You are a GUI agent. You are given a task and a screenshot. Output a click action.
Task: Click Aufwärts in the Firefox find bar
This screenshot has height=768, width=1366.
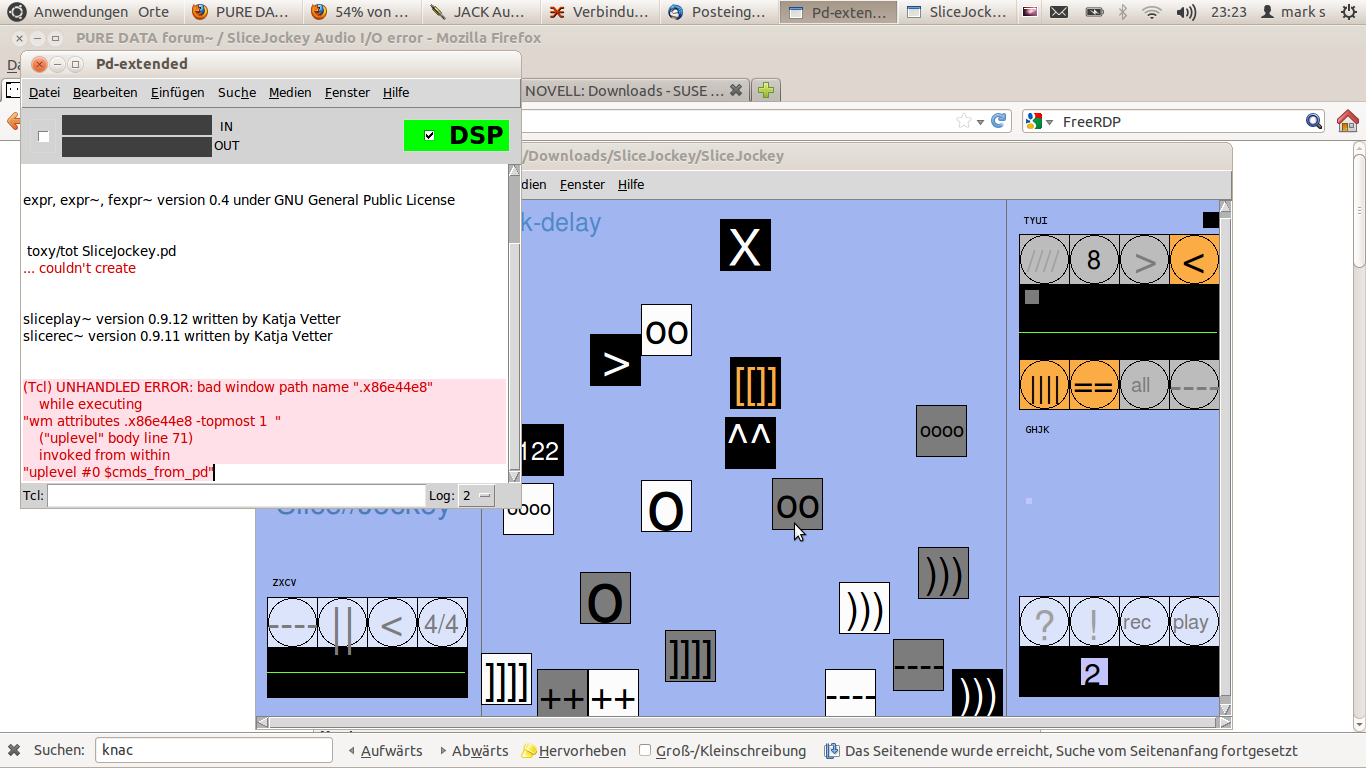click(385, 751)
